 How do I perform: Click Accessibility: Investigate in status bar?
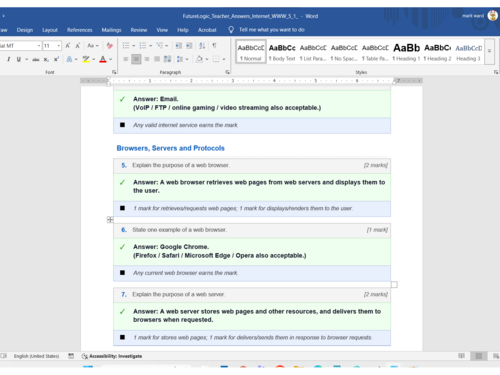coord(112,356)
